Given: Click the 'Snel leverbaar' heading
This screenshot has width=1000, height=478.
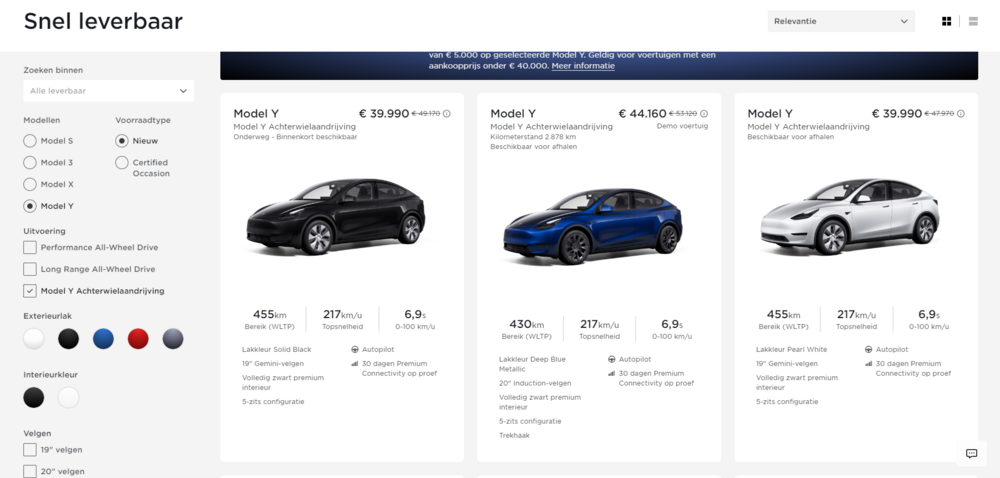Looking at the screenshot, I should (103, 21).
